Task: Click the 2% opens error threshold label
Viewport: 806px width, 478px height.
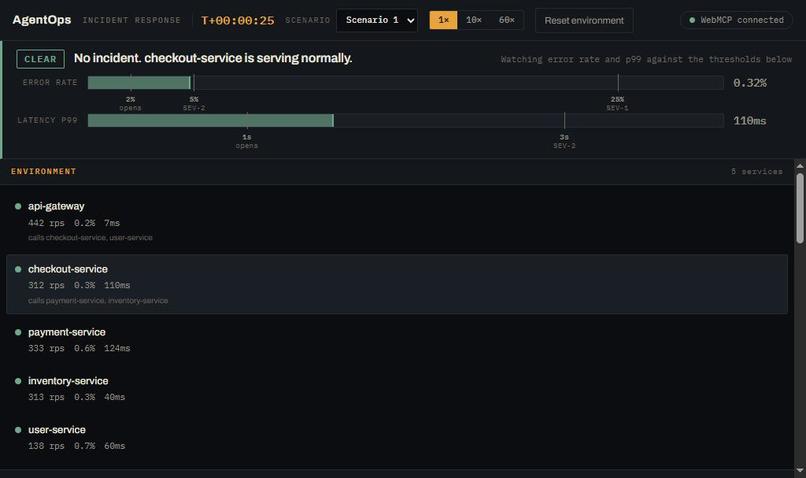Action: click(x=131, y=103)
